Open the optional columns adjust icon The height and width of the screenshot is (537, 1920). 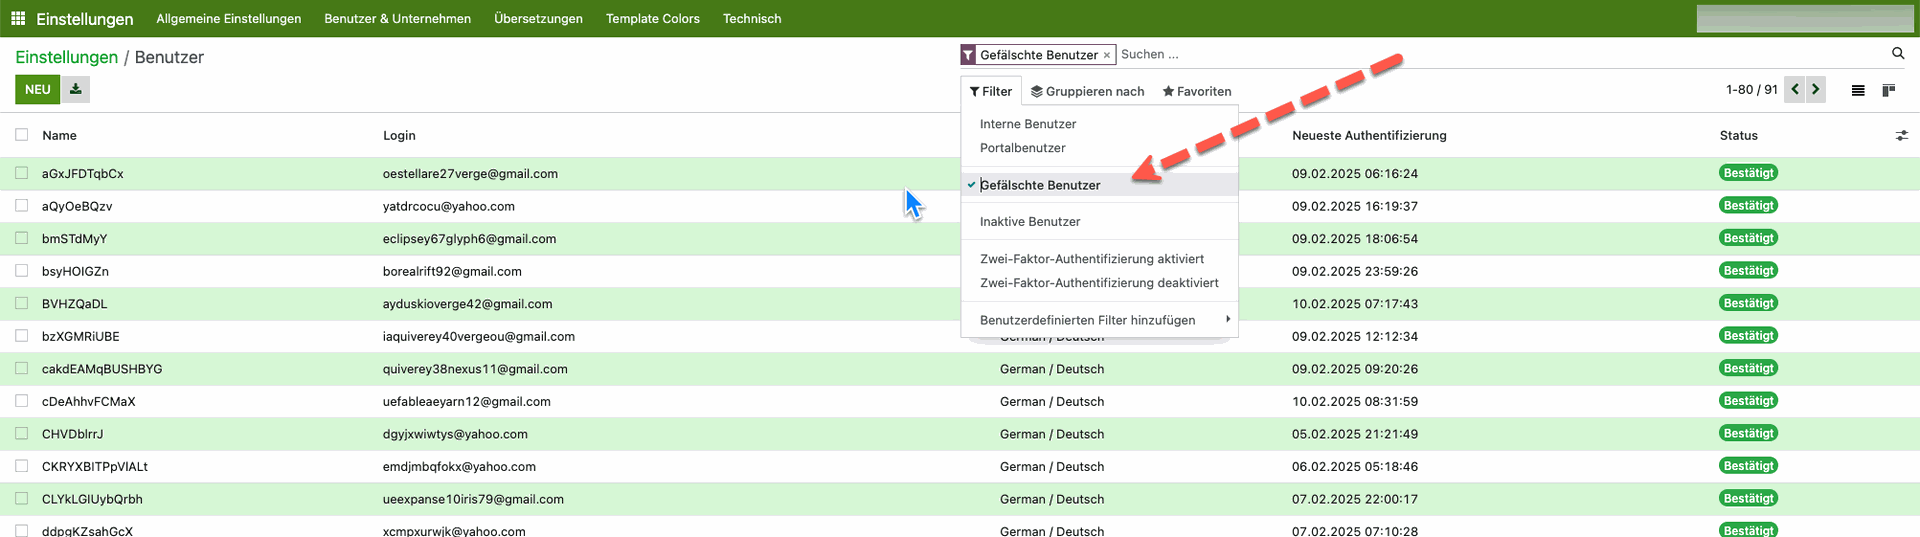tap(1901, 136)
